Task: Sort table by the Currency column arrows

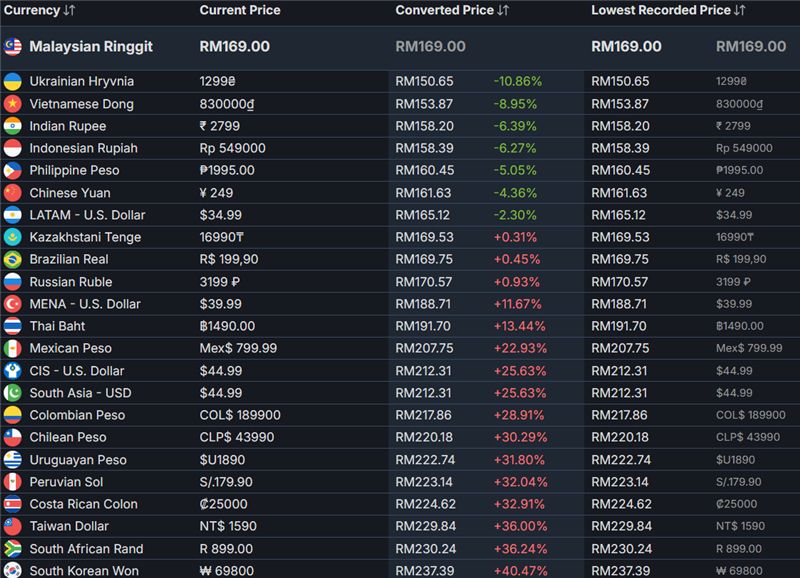Action: click(69, 10)
